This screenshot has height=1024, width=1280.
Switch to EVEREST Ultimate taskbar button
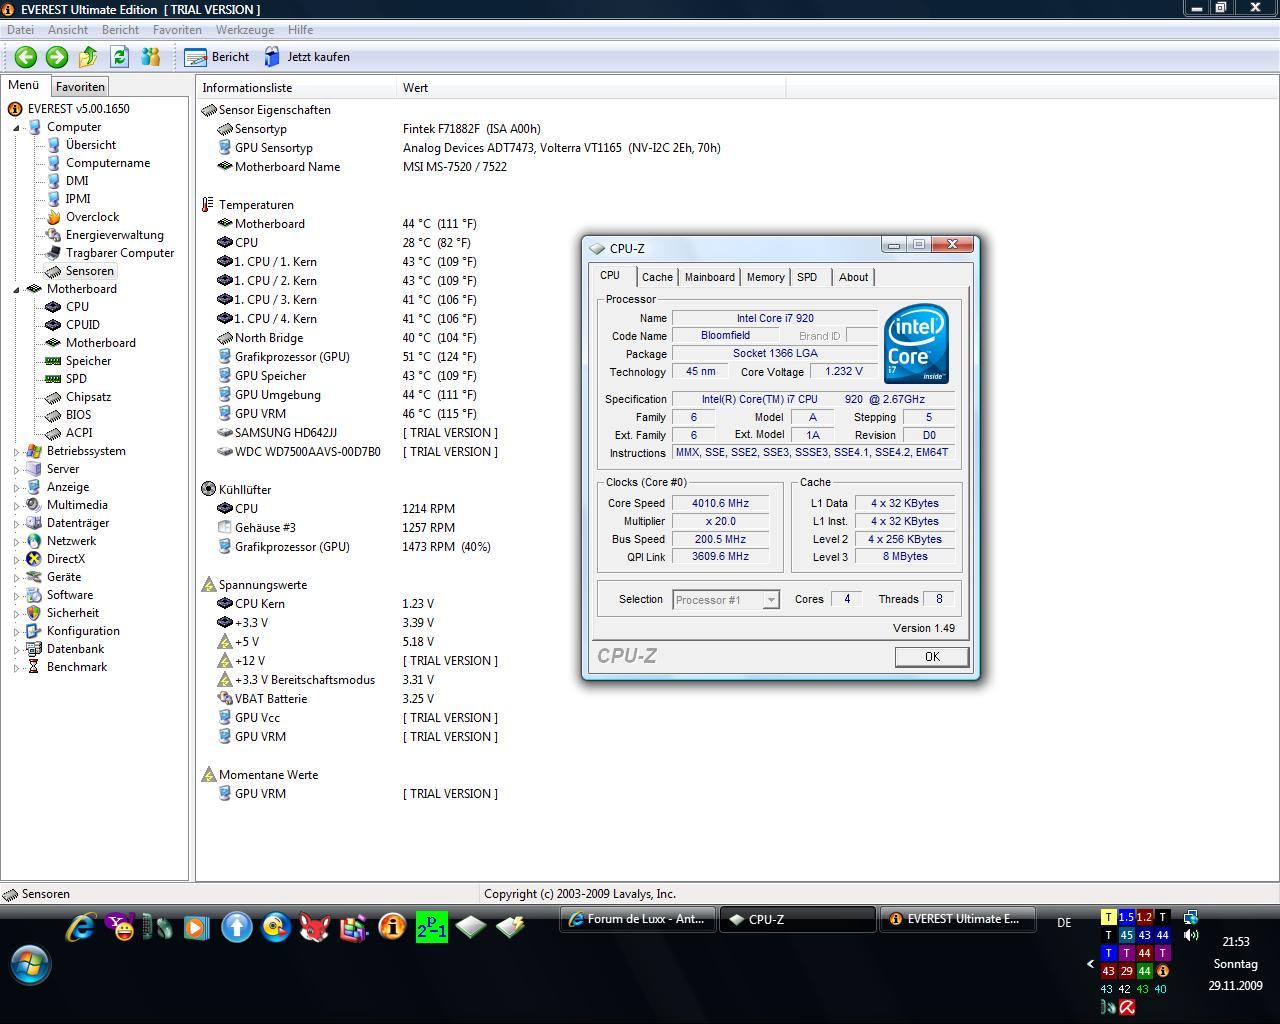point(956,919)
